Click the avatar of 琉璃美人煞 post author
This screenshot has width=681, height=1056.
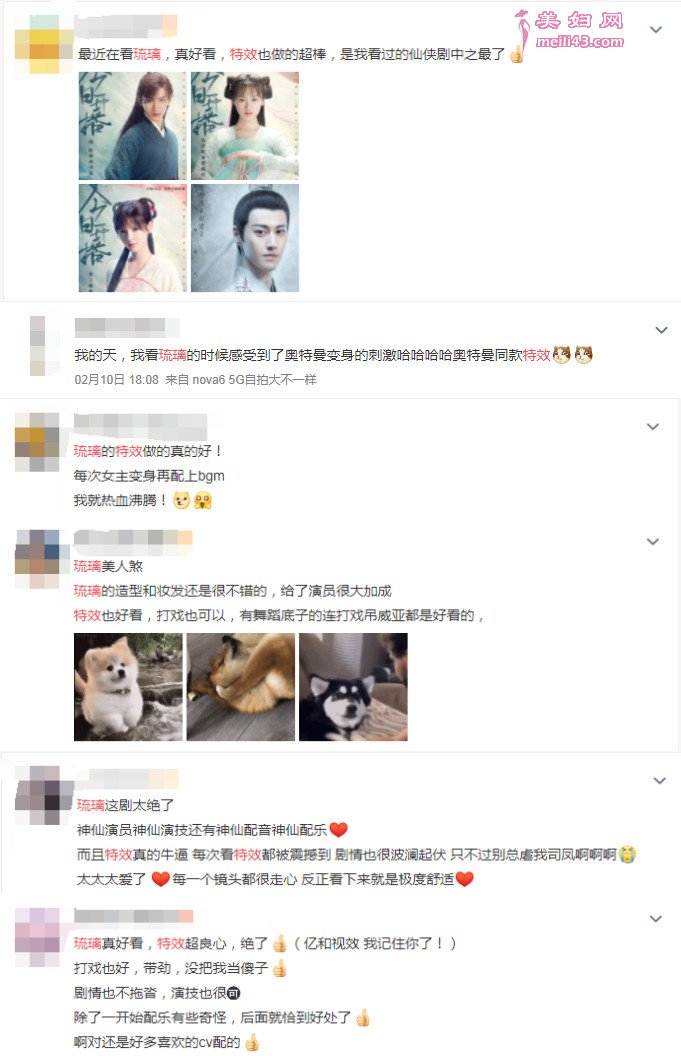point(37,559)
